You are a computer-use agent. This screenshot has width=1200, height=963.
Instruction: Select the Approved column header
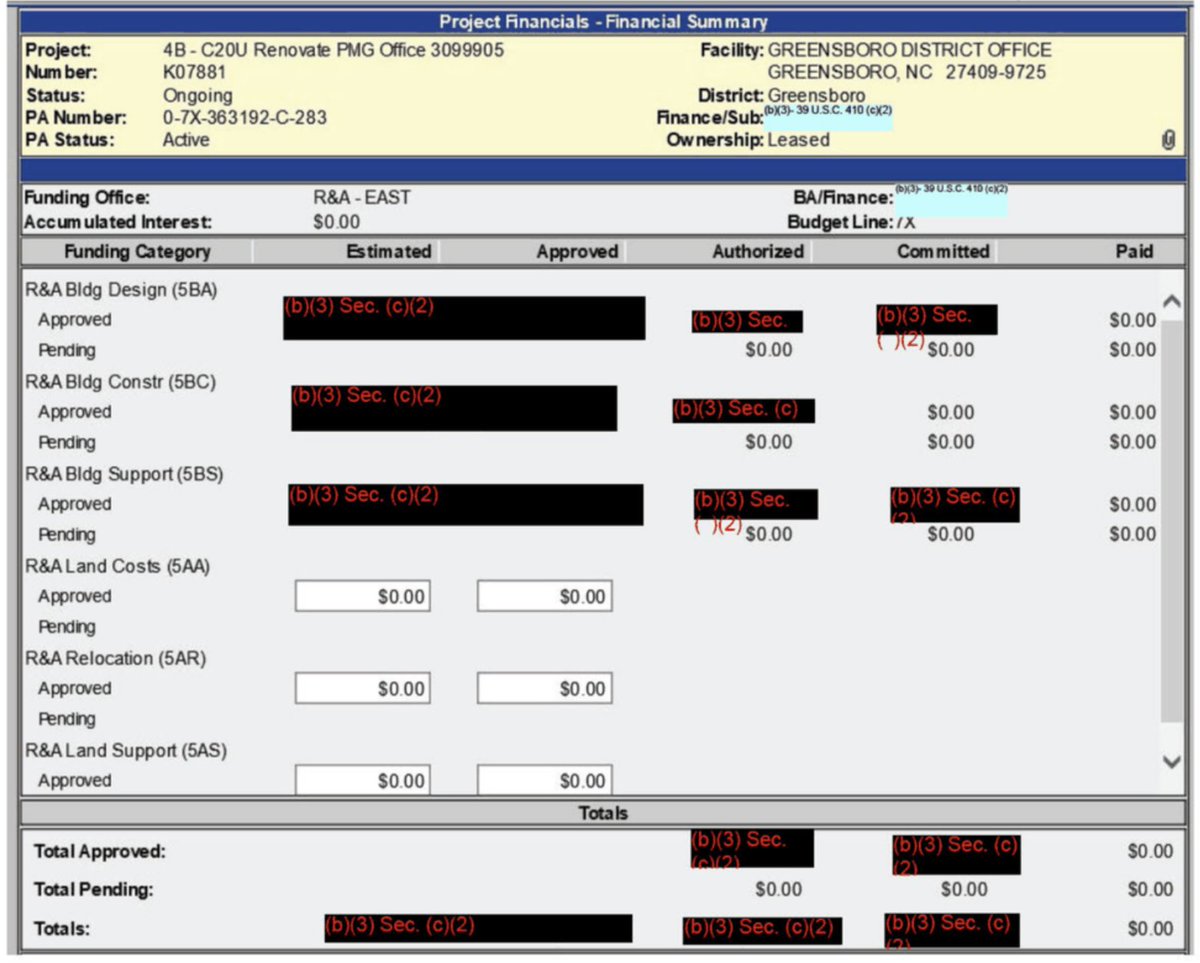click(577, 252)
